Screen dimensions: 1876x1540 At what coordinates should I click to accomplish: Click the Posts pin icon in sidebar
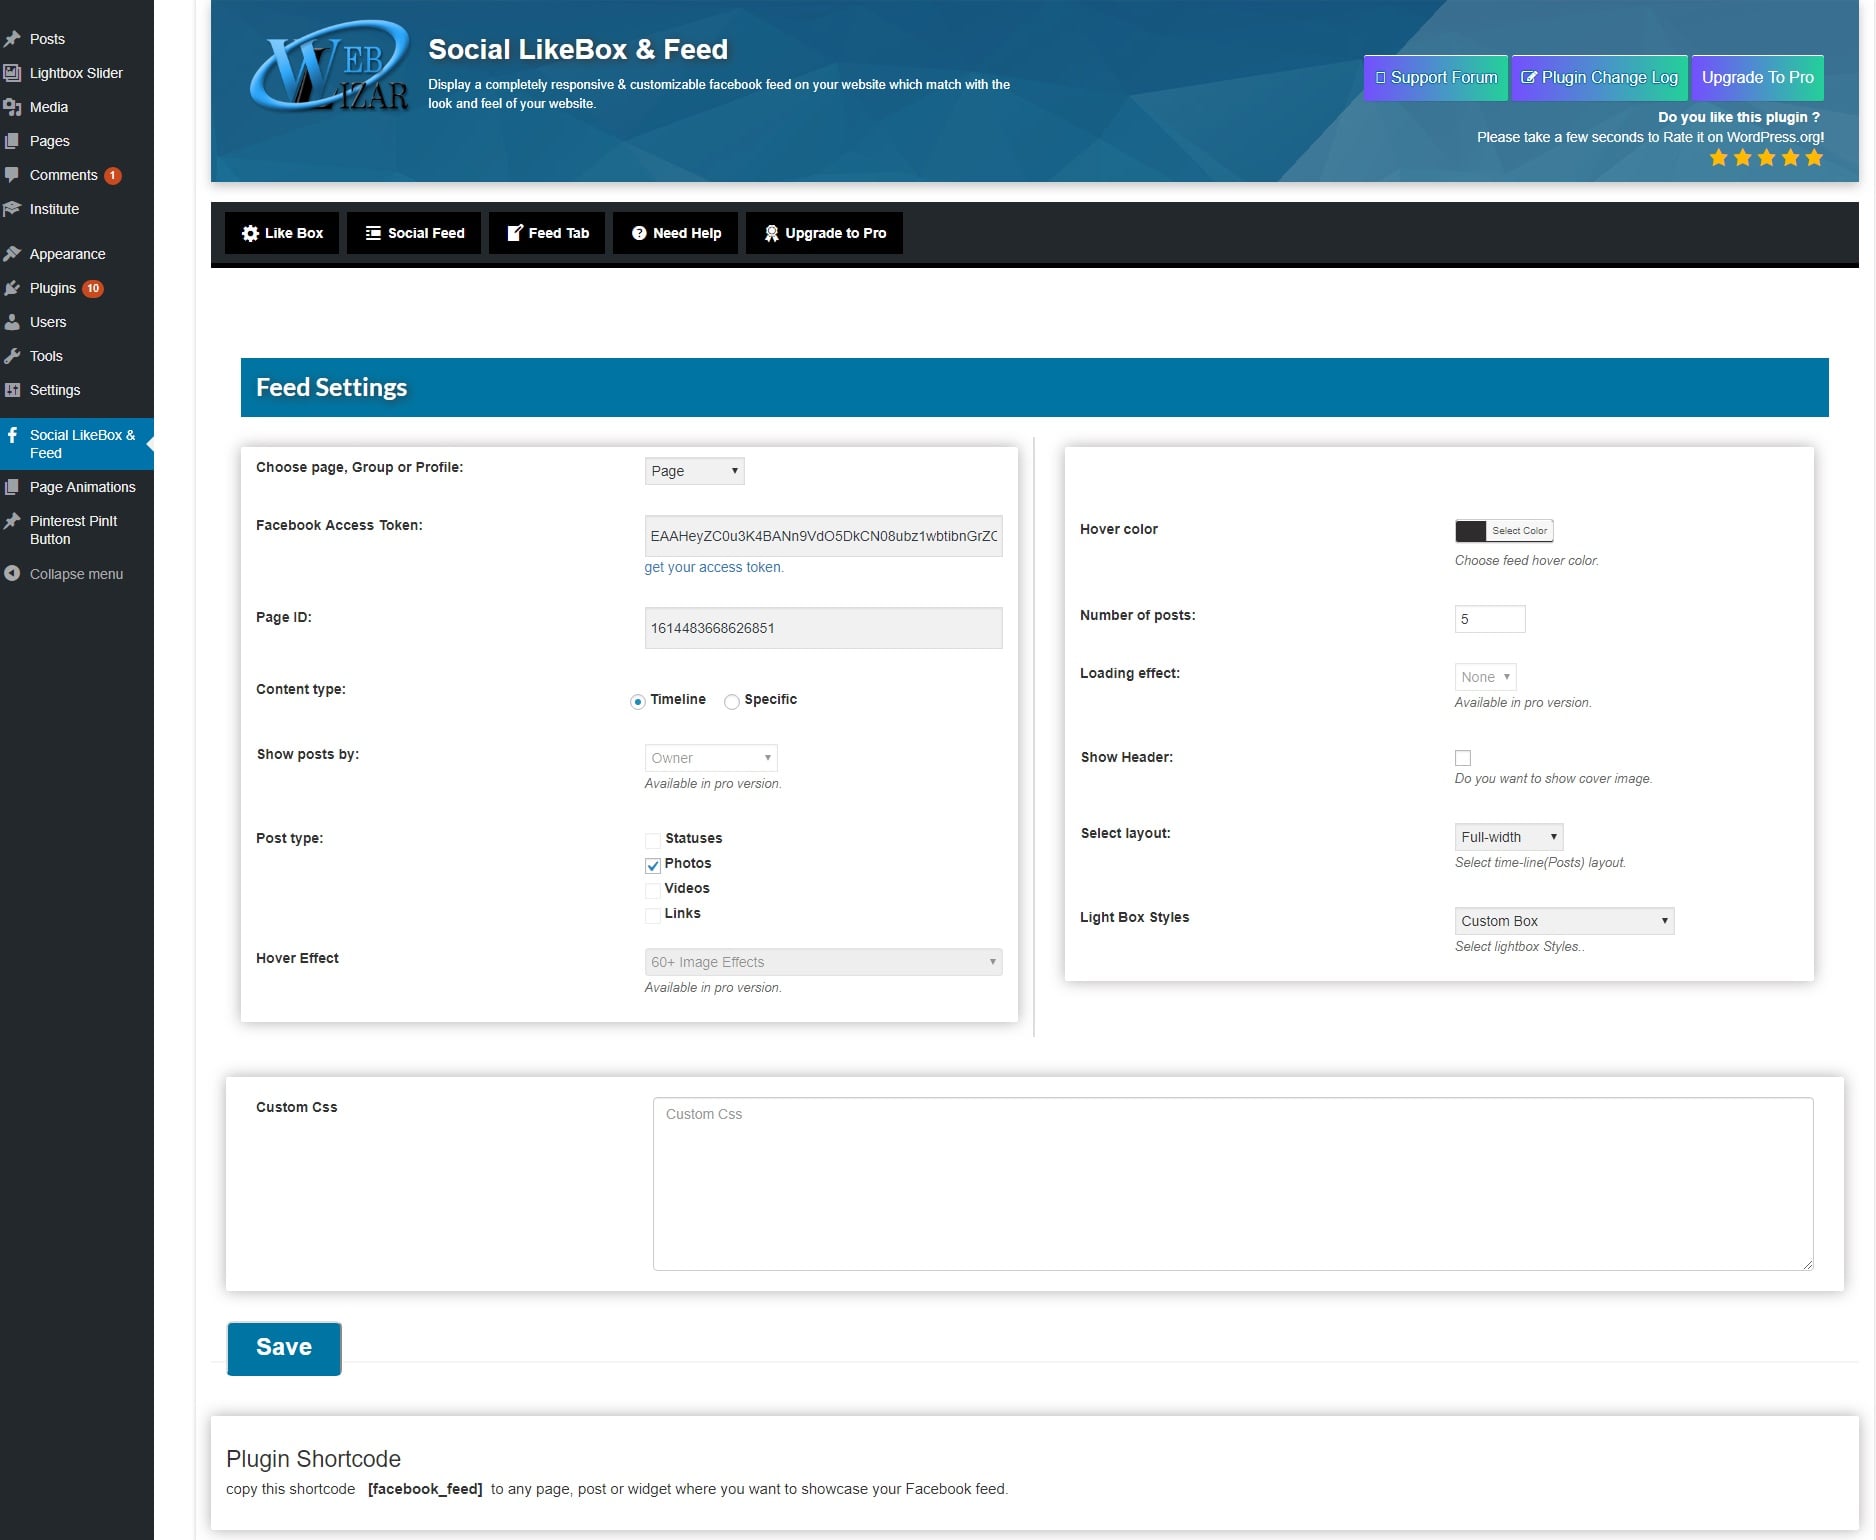(12, 39)
